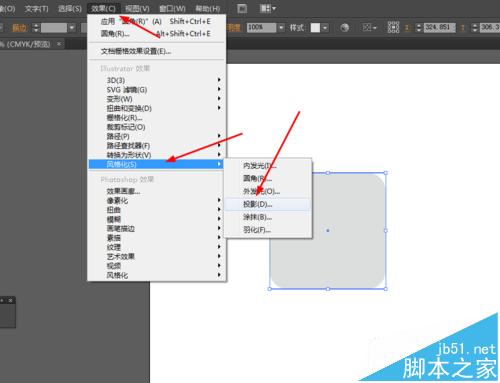Close the small floating panel at left

pyautogui.click(x=11, y=300)
